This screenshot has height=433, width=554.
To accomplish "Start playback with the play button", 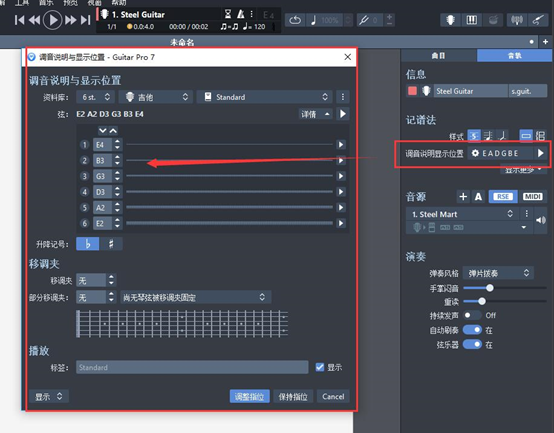I will [x=53, y=20].
